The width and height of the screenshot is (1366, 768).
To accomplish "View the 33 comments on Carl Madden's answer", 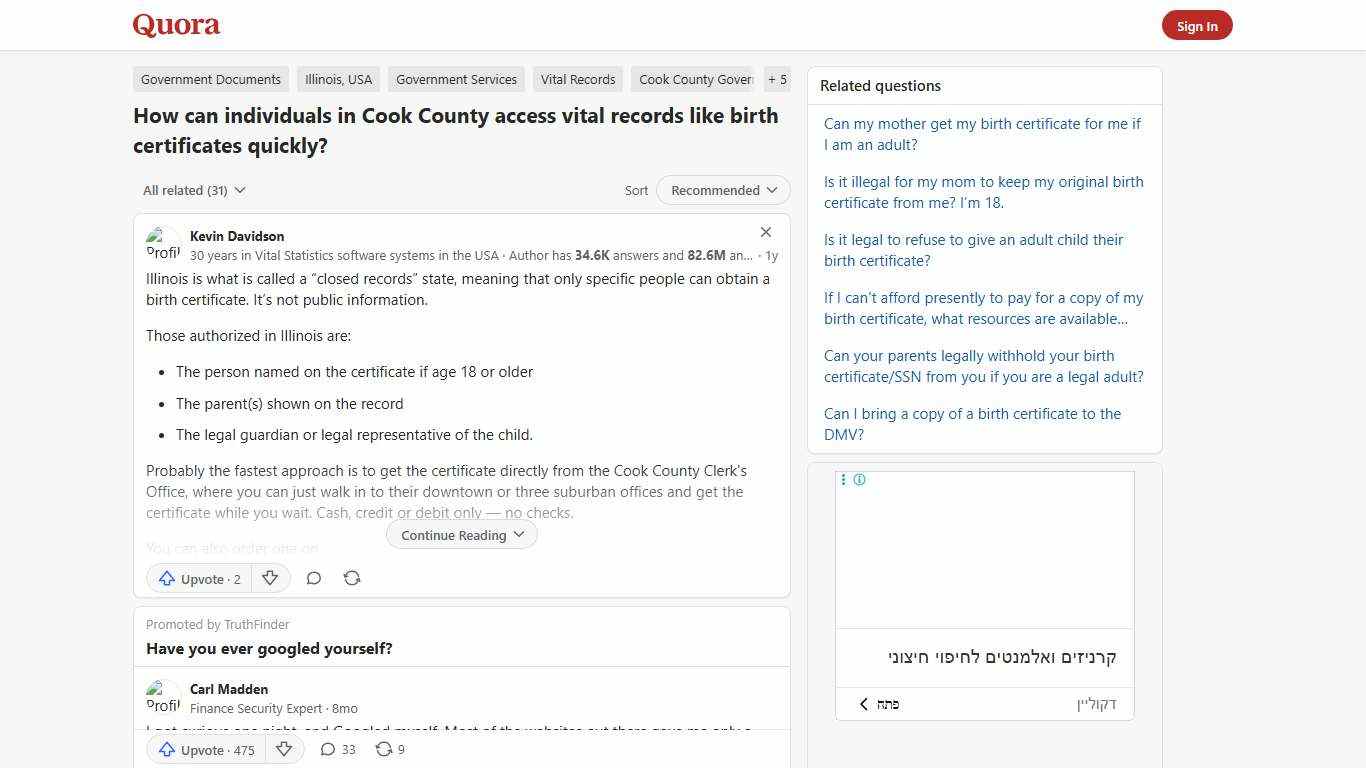I will (337, 749).
